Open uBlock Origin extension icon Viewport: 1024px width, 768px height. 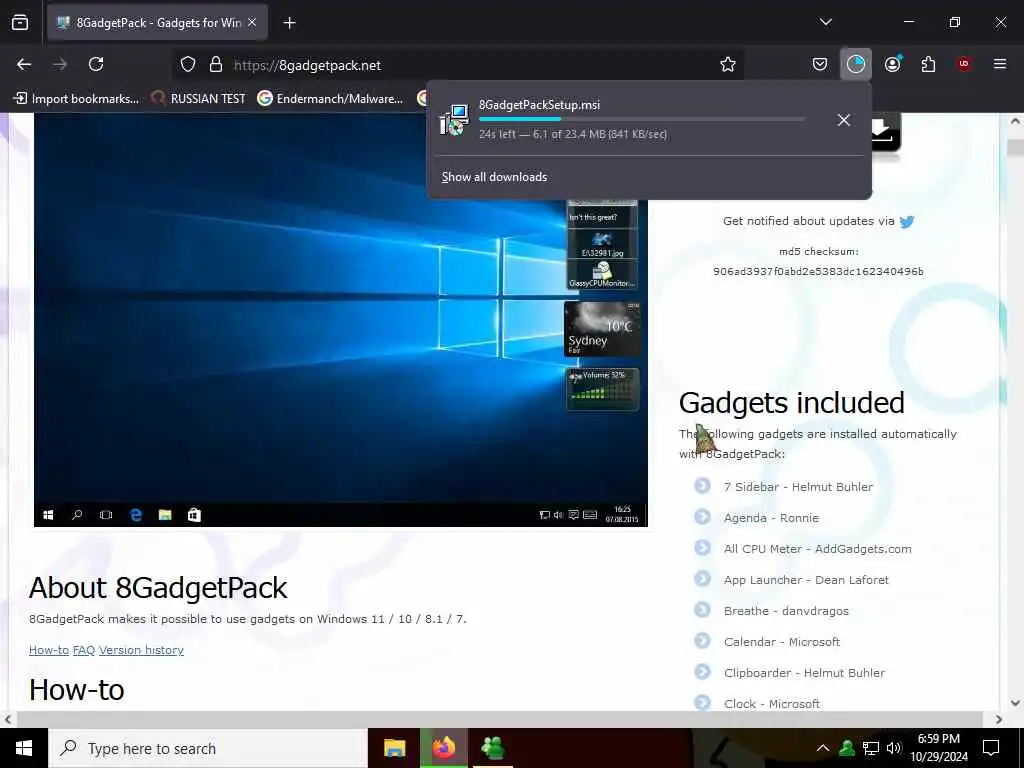(964, 64)
